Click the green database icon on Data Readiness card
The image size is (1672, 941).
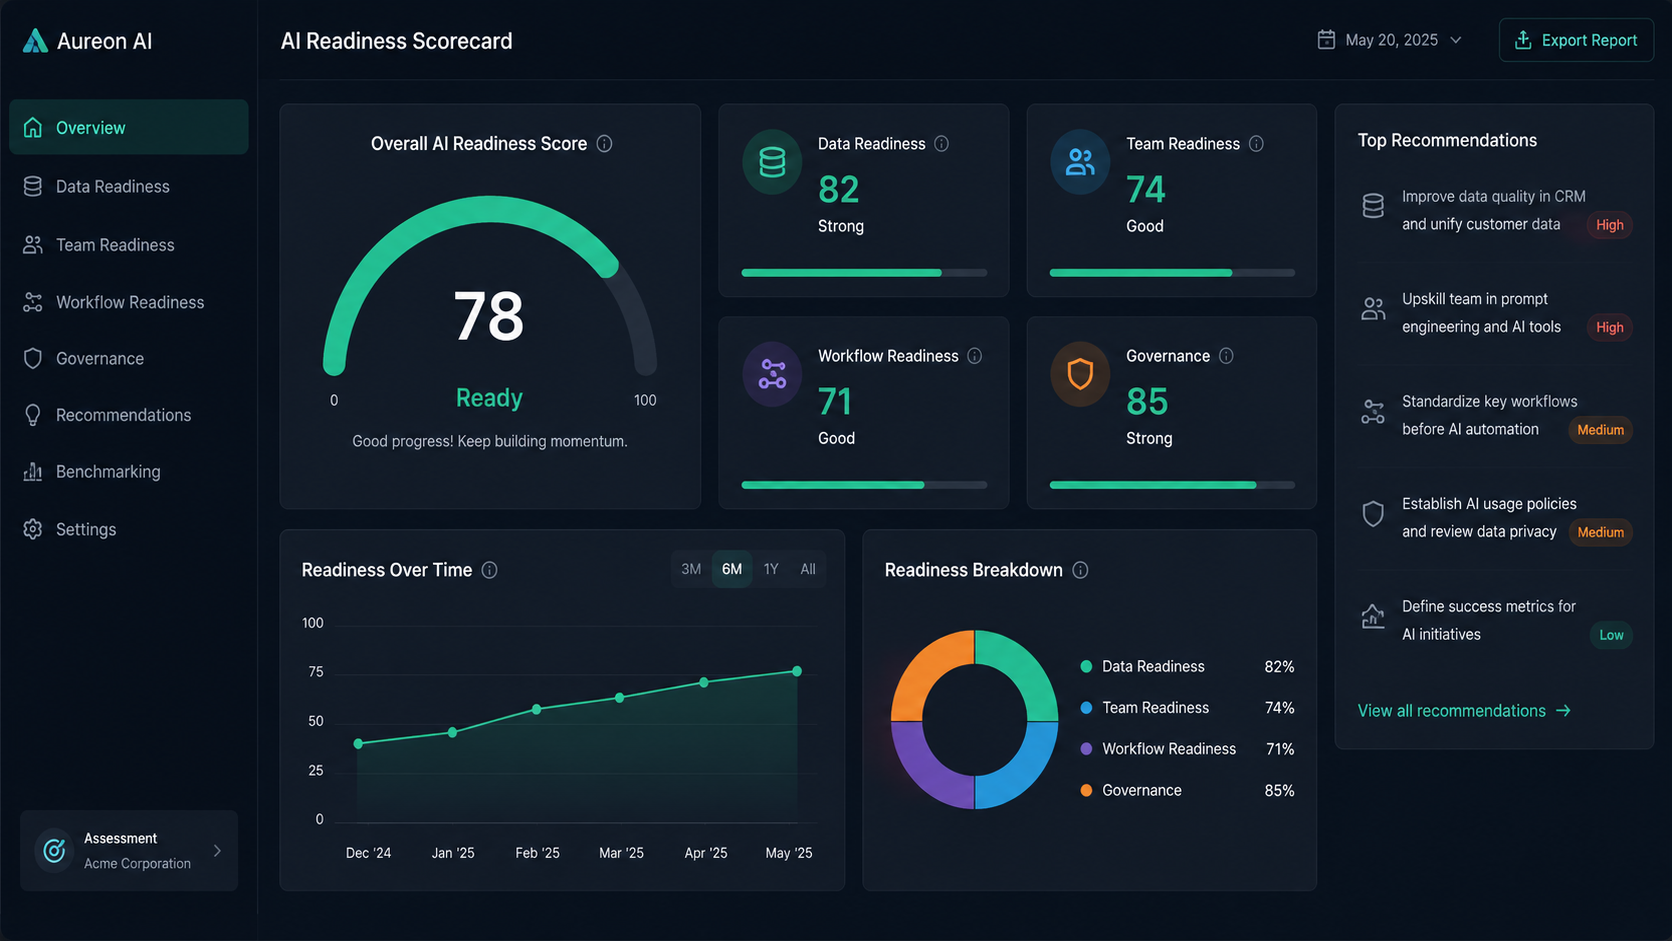[772, 162]
